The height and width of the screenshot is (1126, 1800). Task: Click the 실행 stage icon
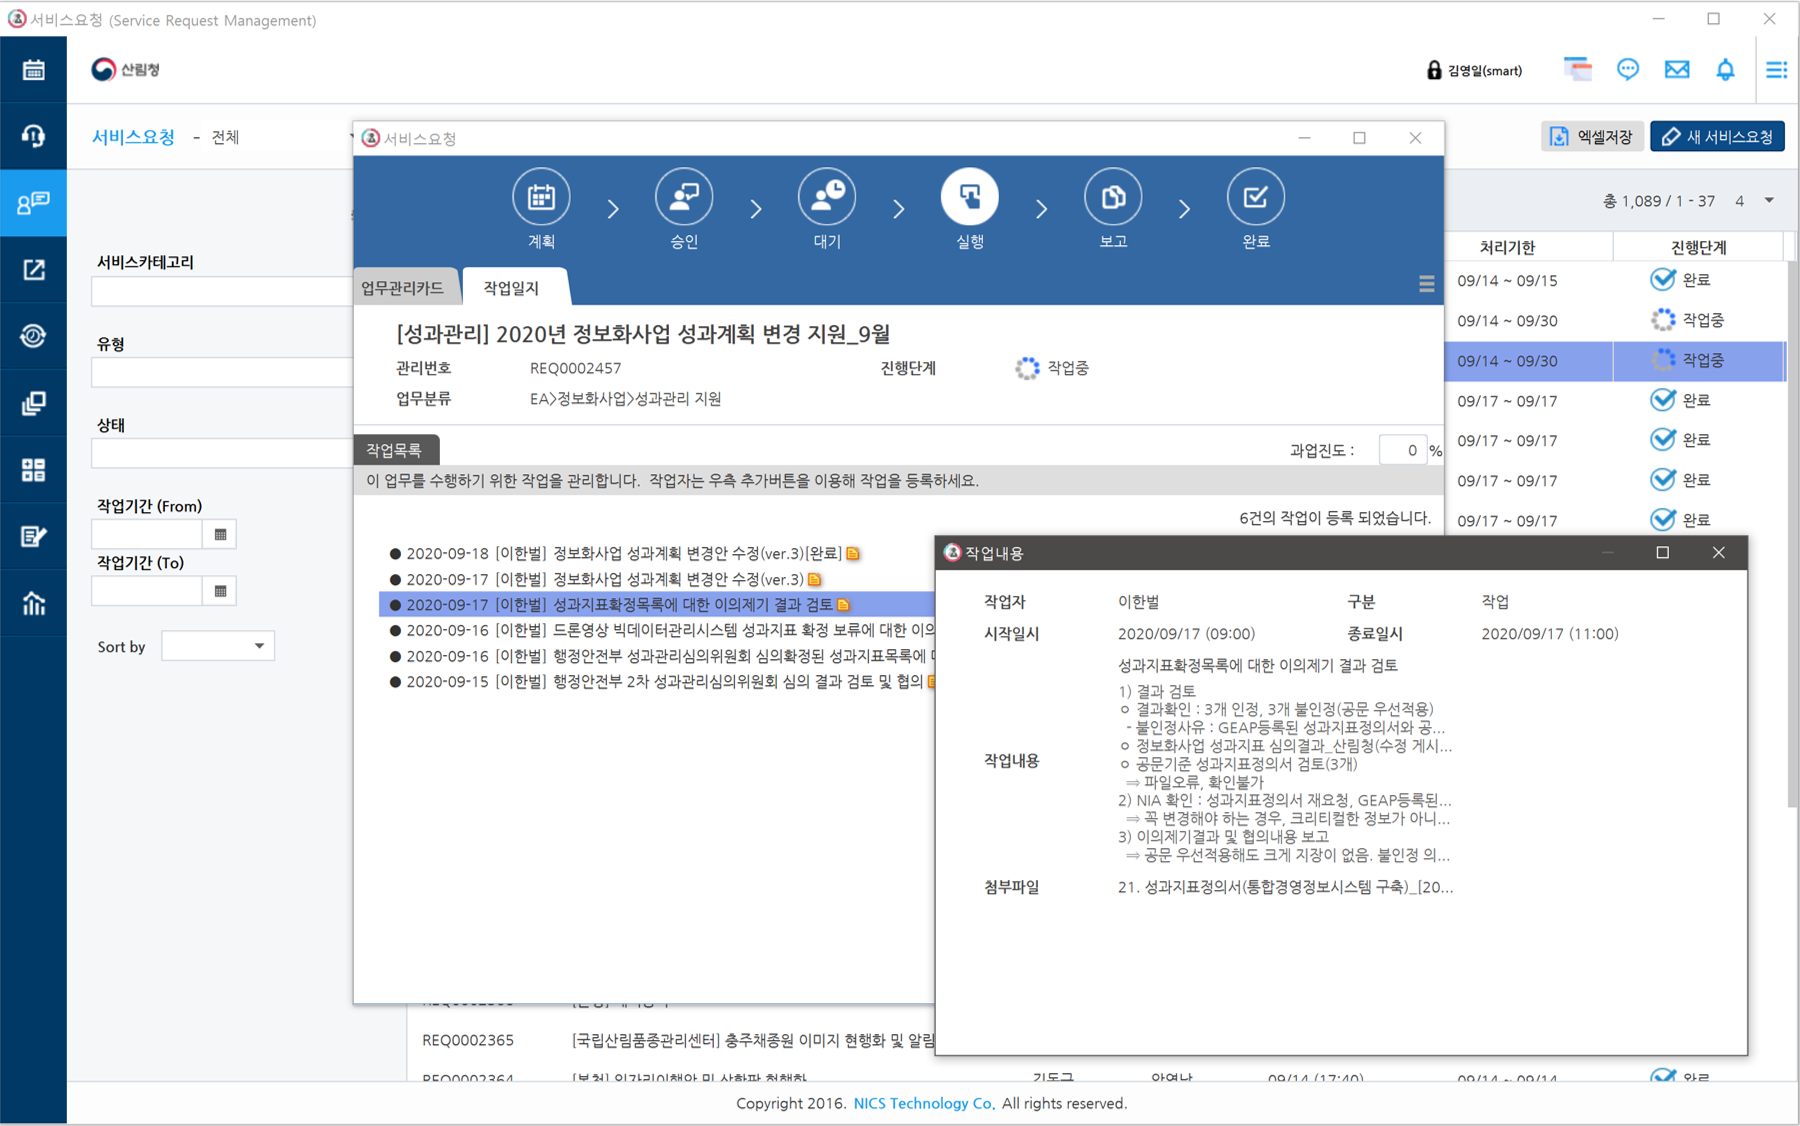point(969,197)
